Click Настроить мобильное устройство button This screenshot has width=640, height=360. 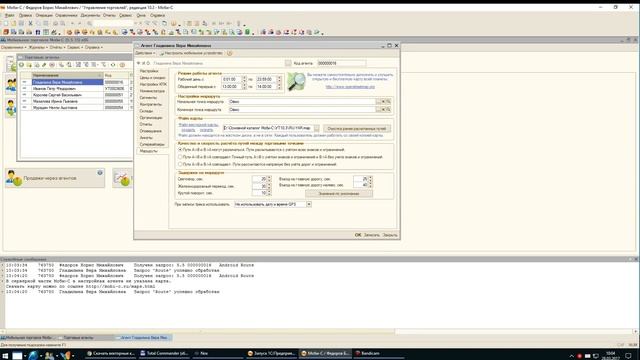[191, 53]
